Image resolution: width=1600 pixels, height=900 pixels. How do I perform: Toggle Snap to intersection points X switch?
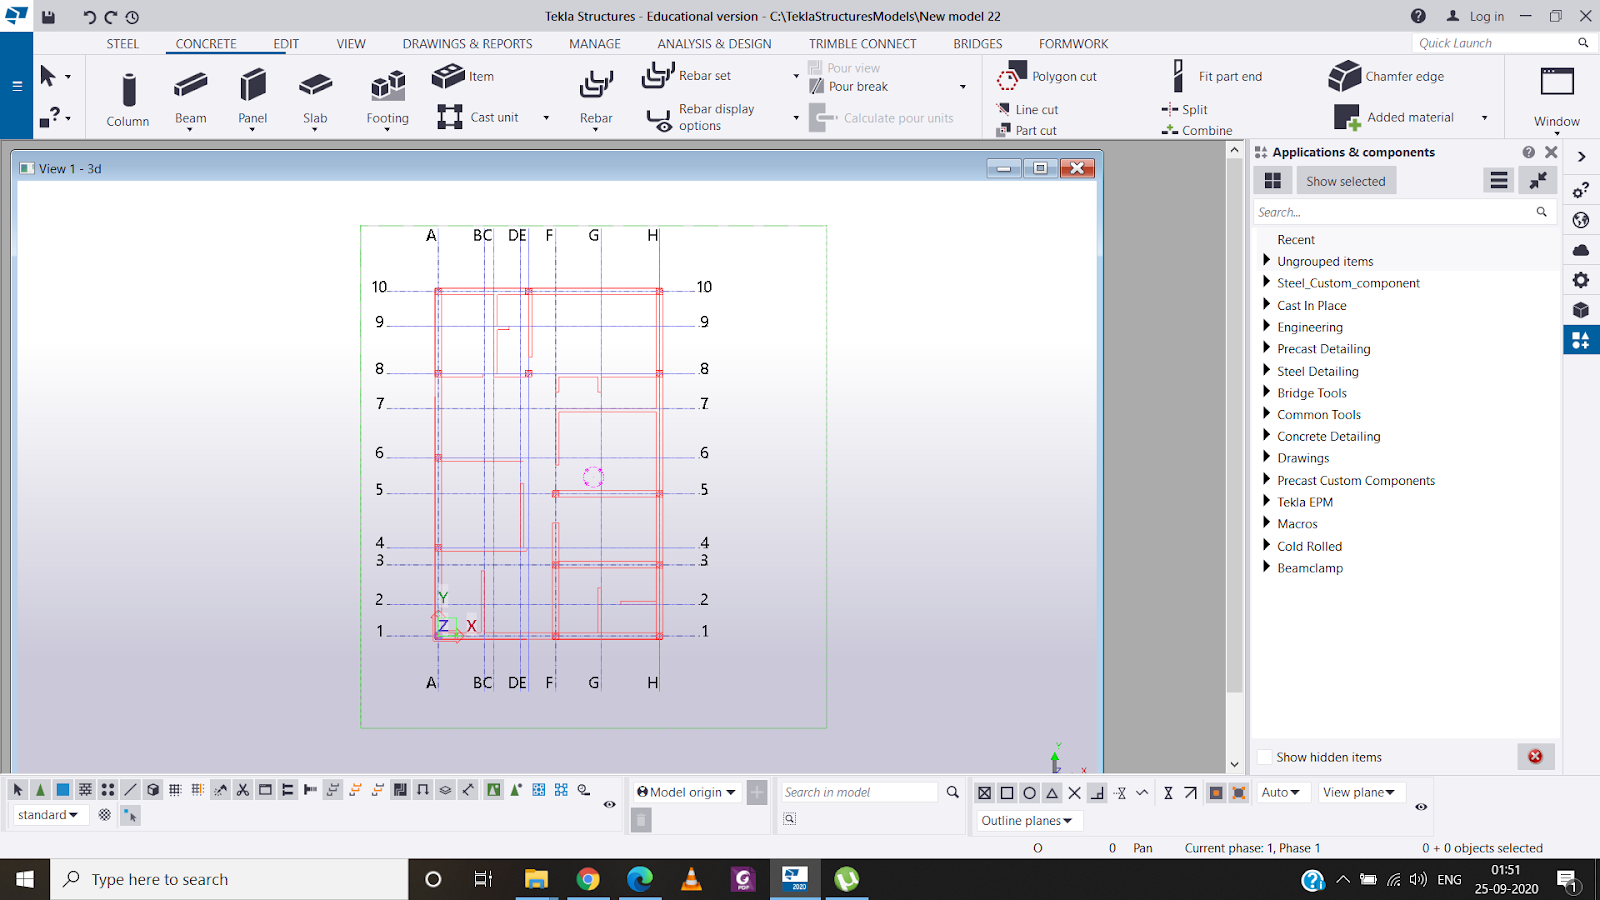click(x=1074, y=793)
